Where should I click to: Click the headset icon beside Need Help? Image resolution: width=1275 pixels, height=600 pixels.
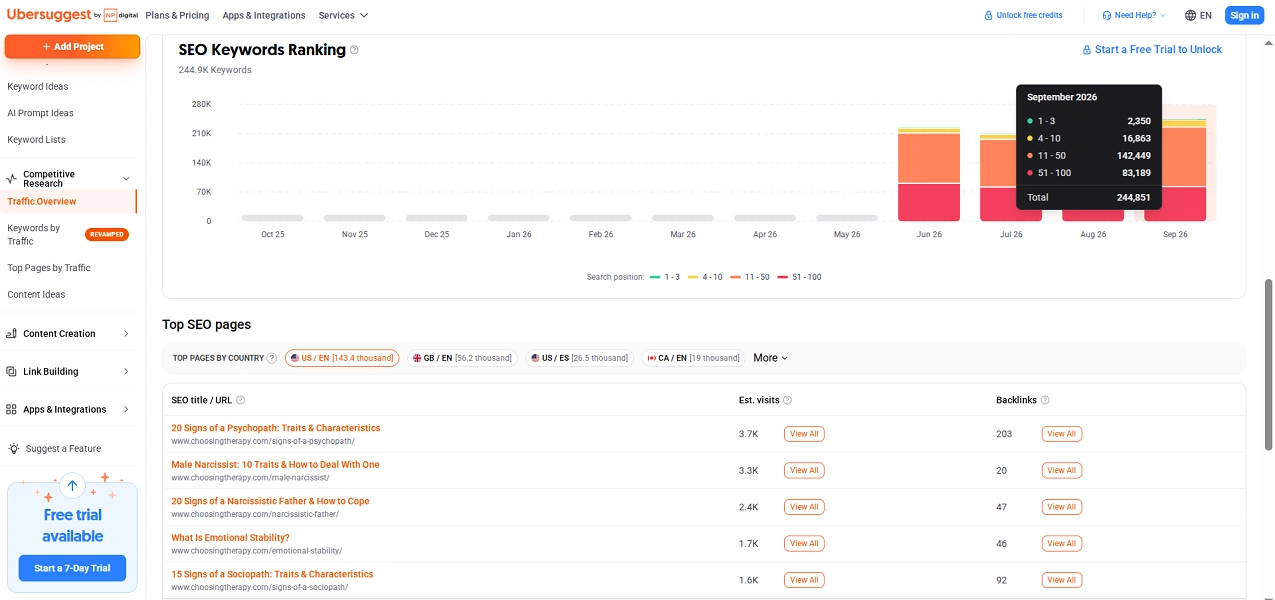tap(1106, 15)
